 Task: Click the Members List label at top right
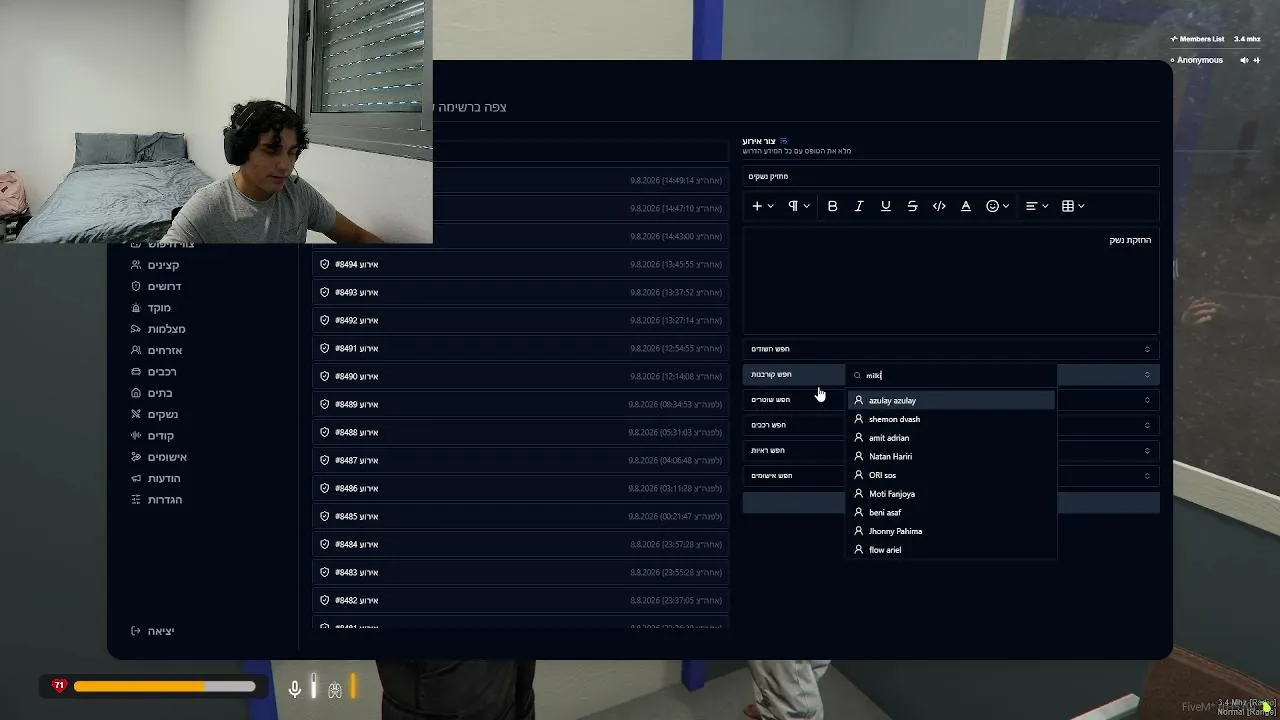(x=1201, y=39)
